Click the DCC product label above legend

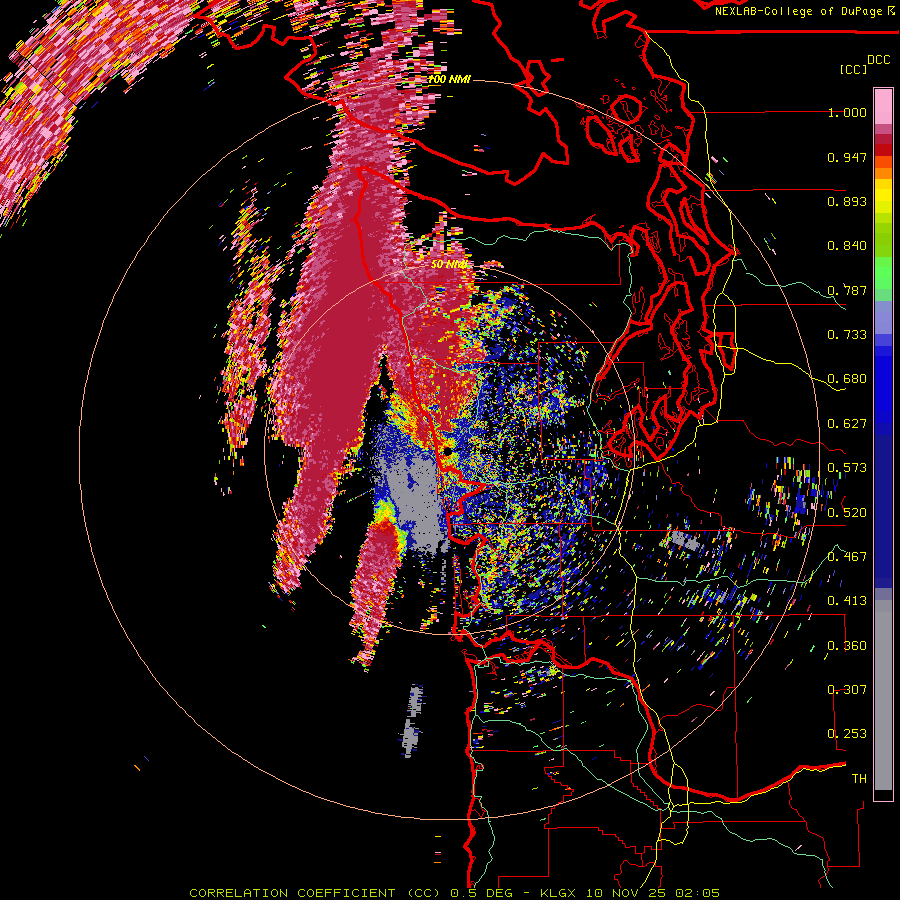click(x=878, y=60)
